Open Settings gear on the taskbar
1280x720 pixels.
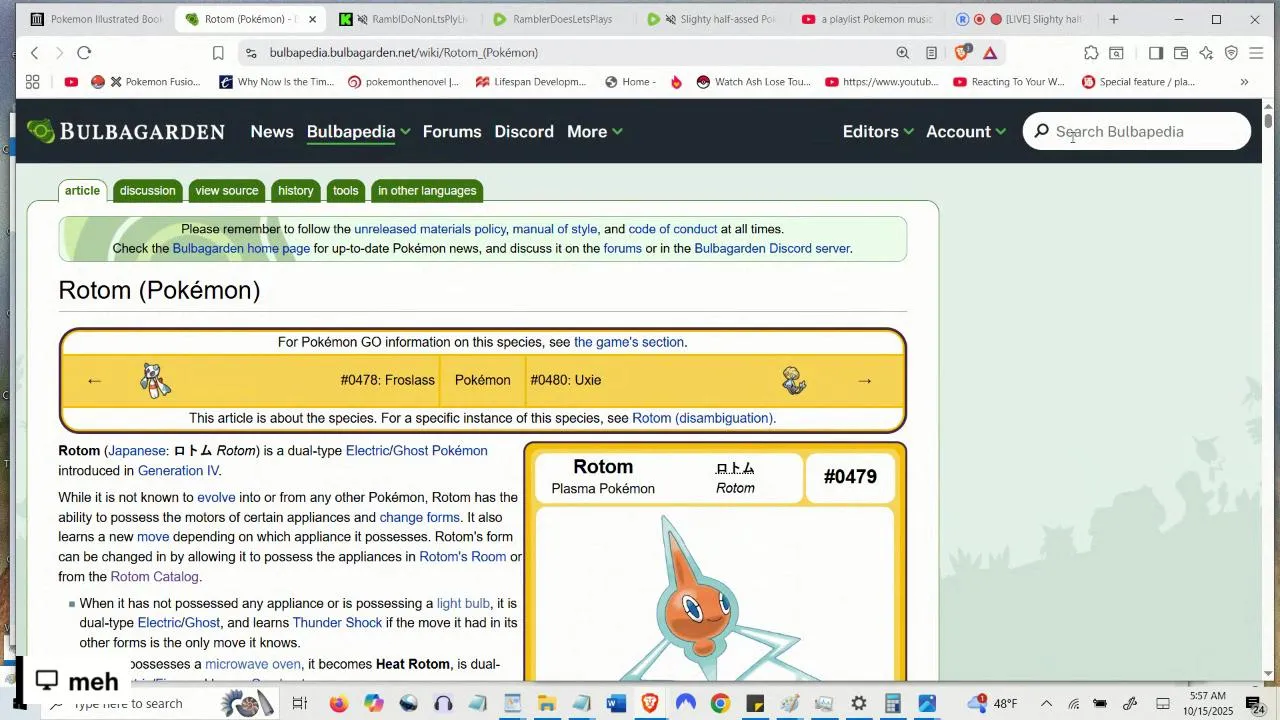click(858, 704)
